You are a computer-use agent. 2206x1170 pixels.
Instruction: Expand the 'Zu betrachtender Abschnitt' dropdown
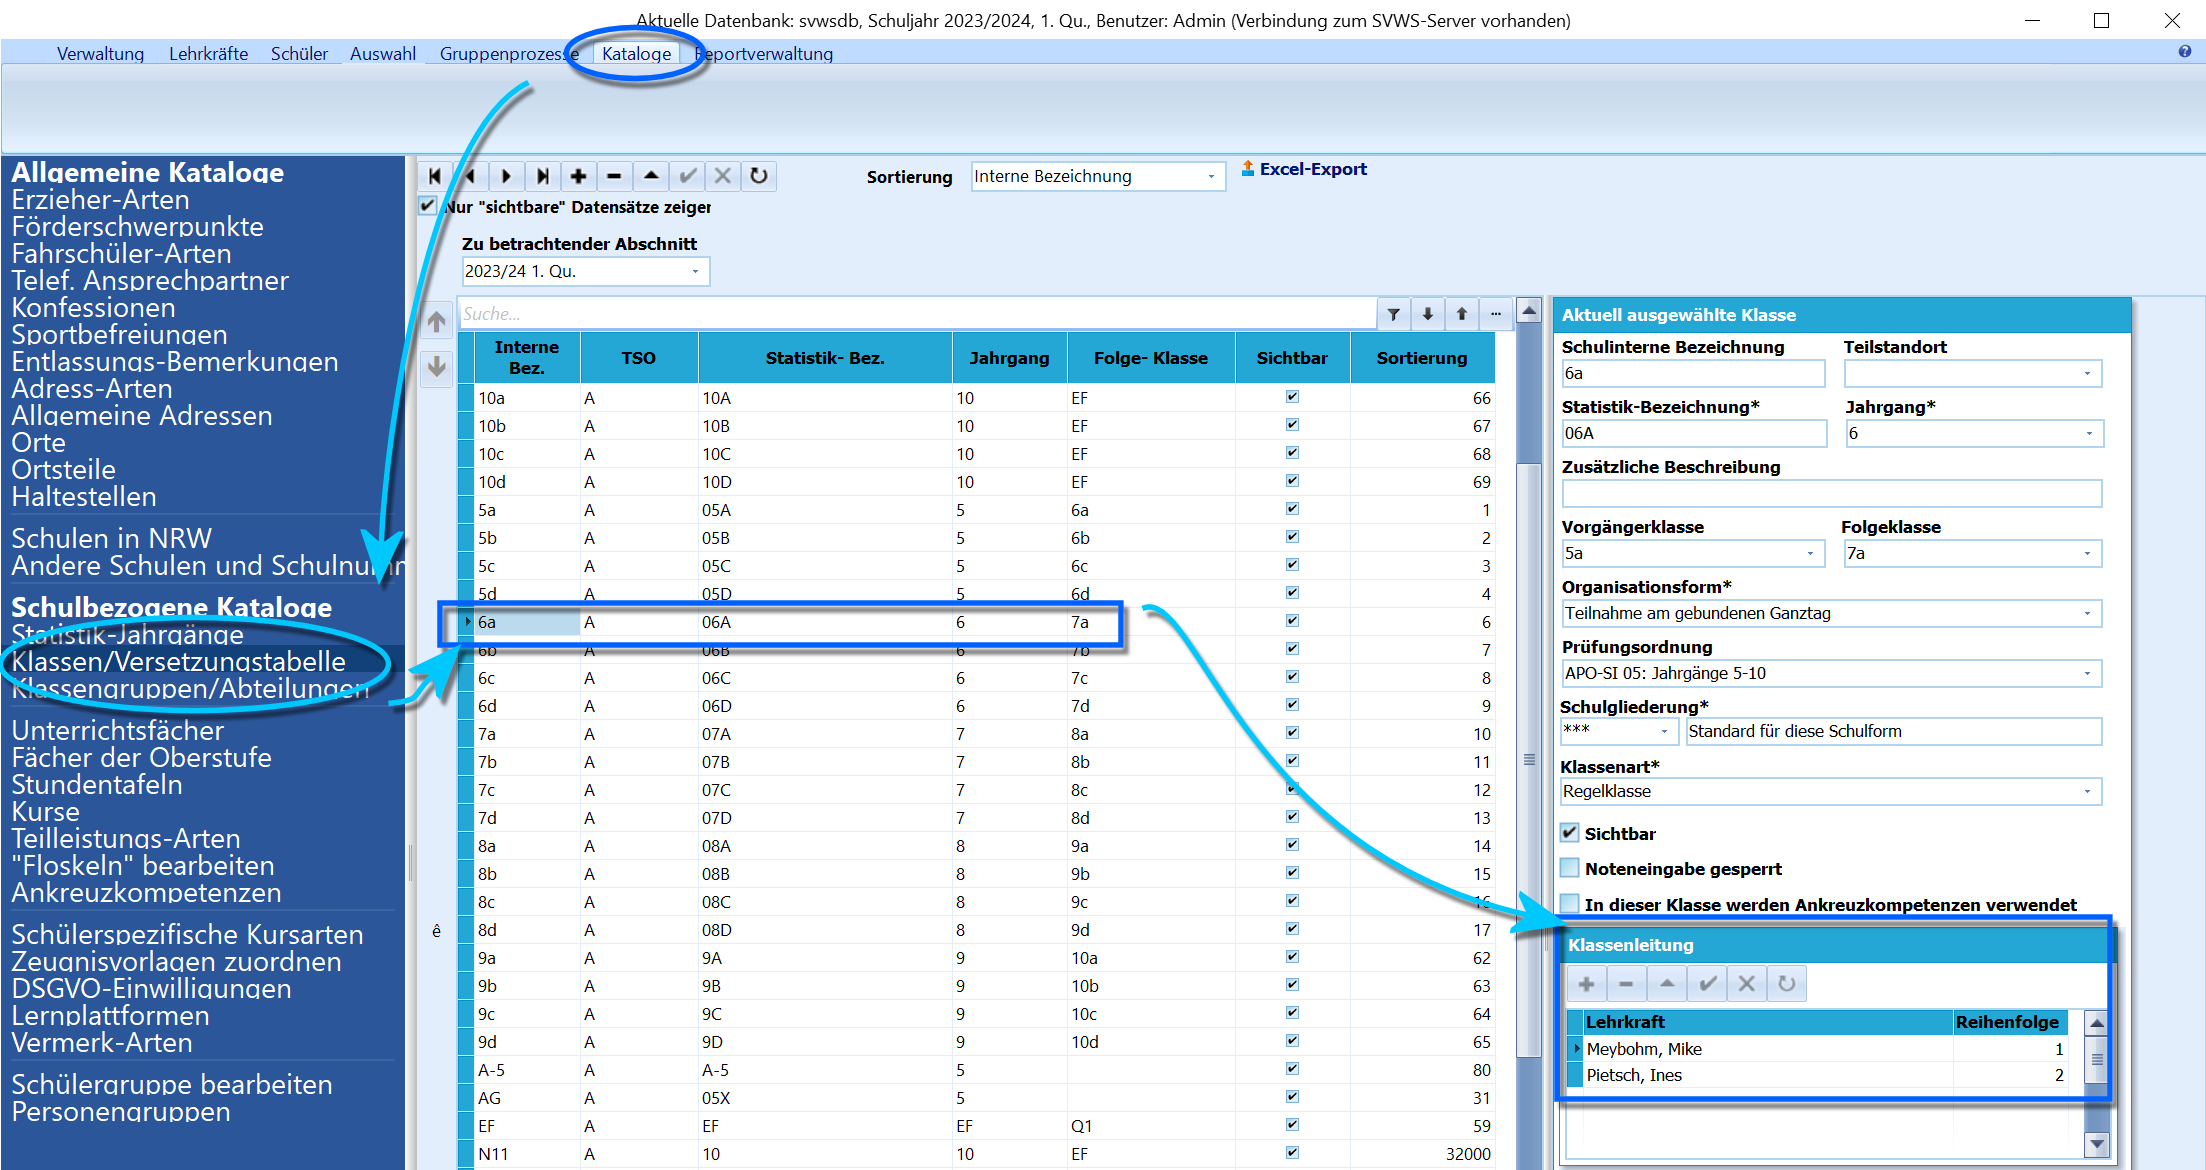point(585,272)
